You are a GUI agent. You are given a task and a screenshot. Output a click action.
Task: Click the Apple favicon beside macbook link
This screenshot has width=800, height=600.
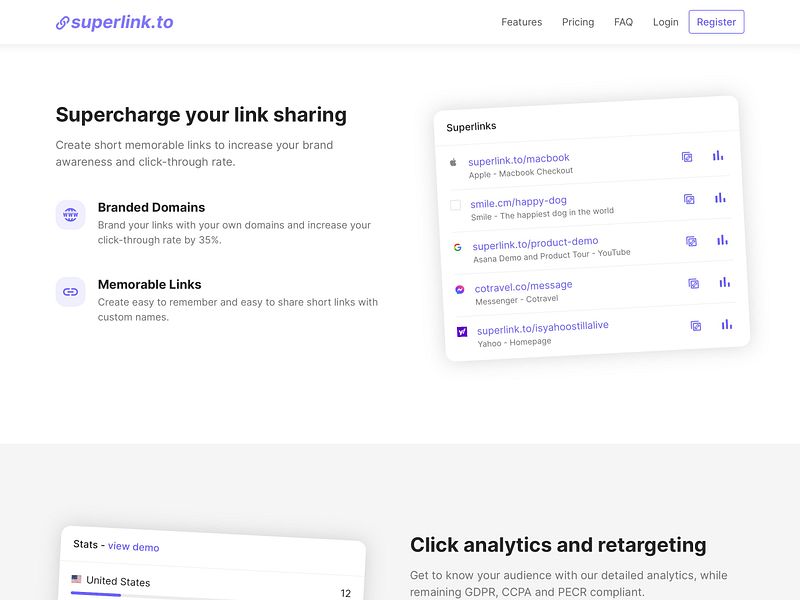(x=453, y=163)
